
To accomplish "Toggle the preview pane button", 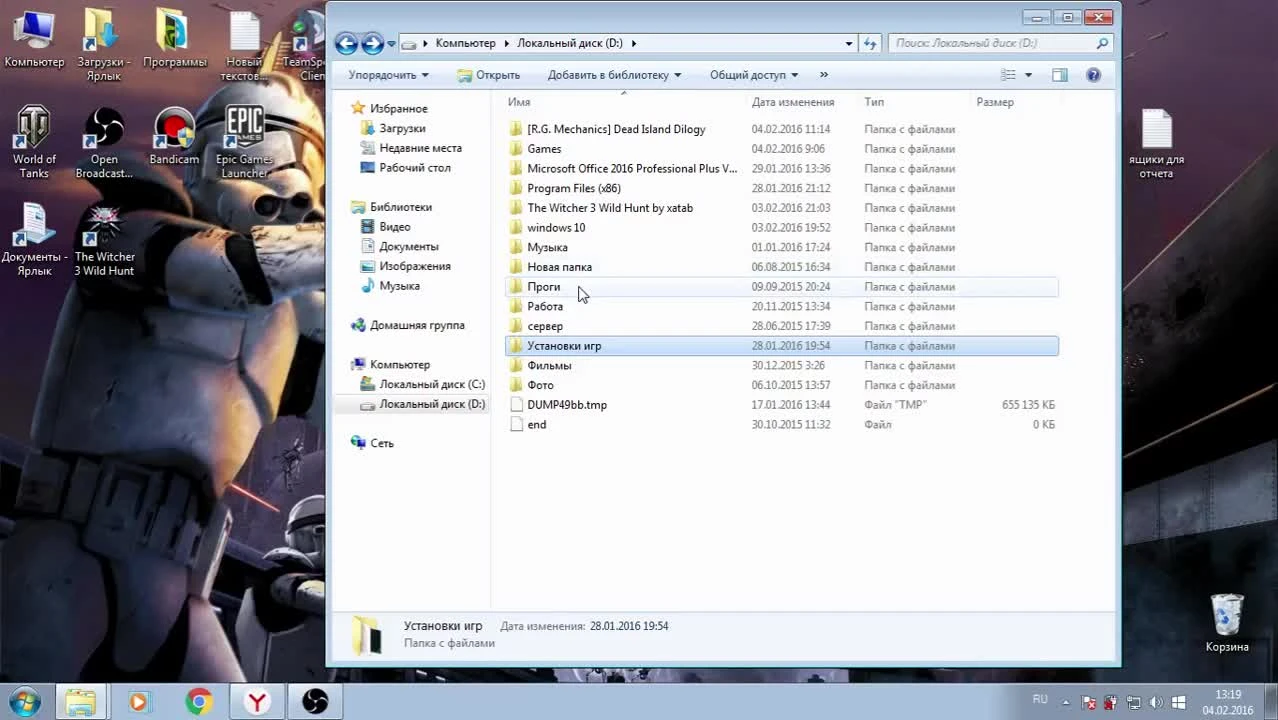I will (x=1059, y=75).
